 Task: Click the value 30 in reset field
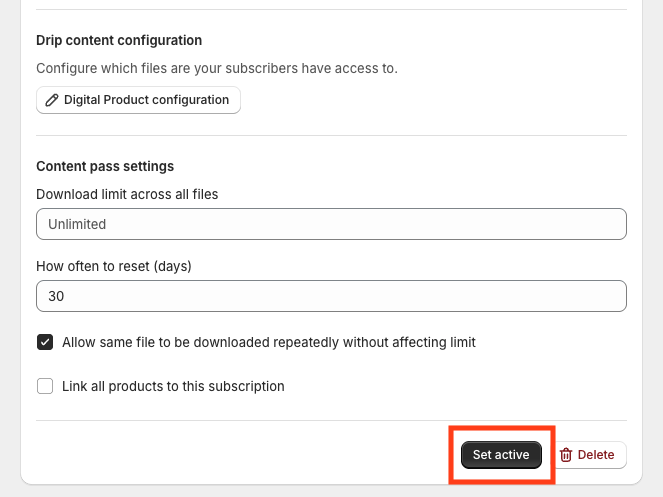coord(56,296)
